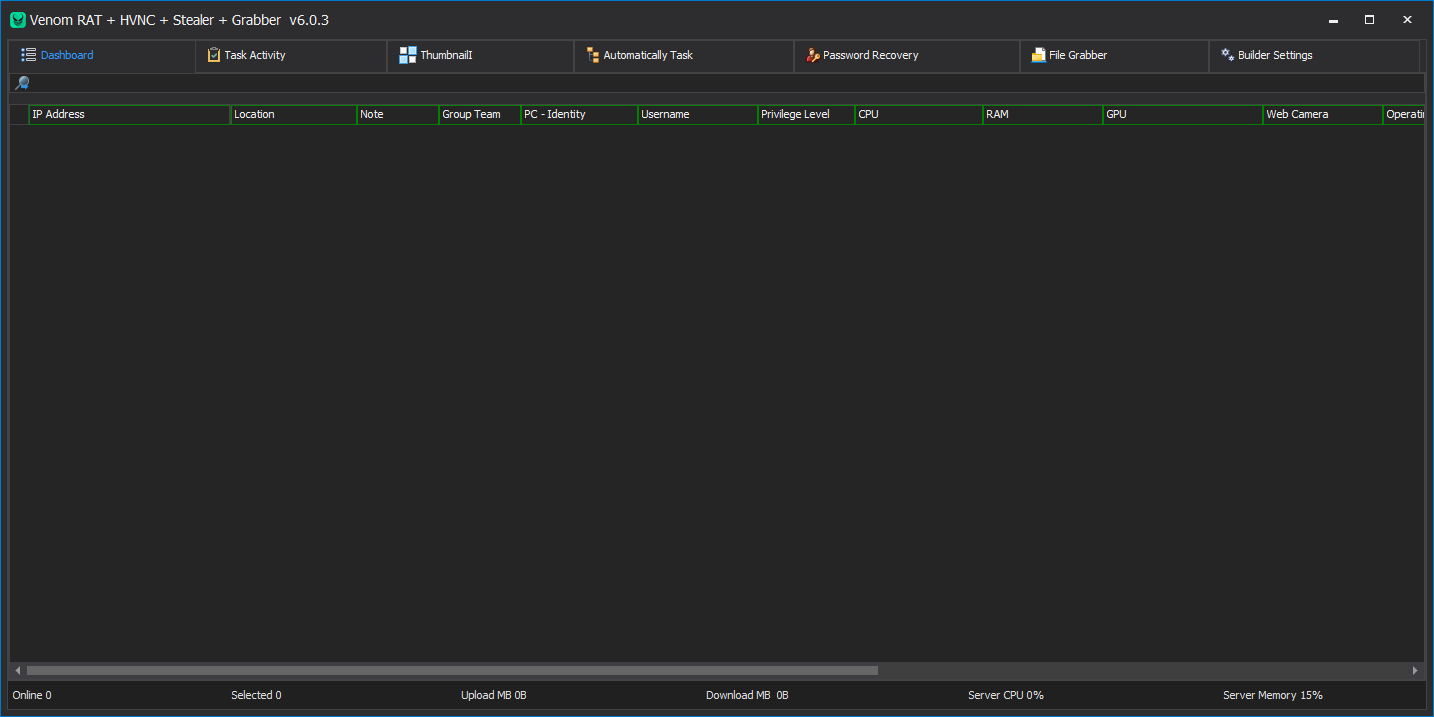Click the Dashboard list icon
Image resolution: width=1434 pixels, height=717 pixels.
coord(28,55)
